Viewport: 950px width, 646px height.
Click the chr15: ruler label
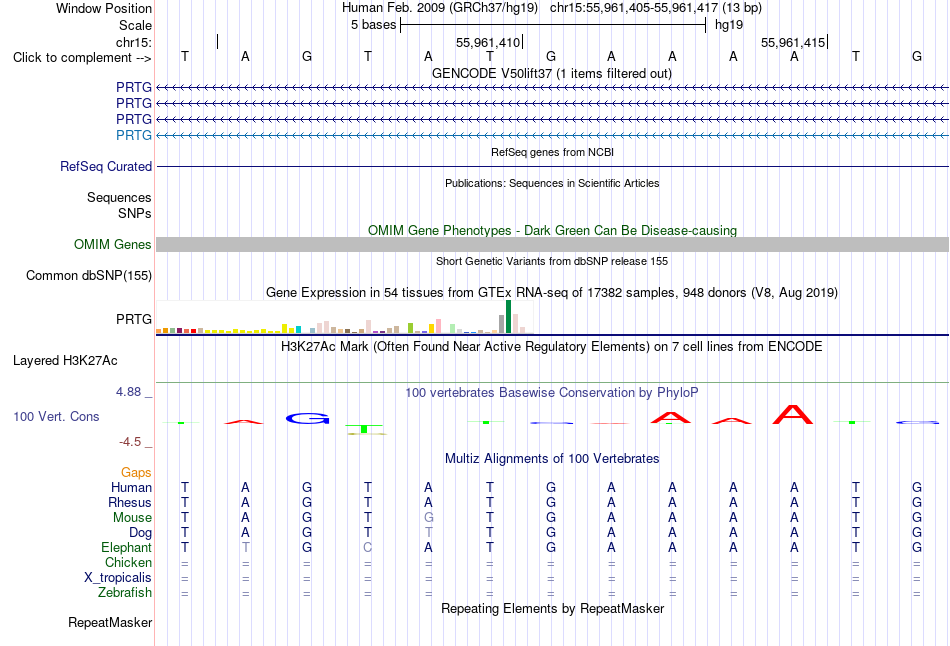[134, 42]
